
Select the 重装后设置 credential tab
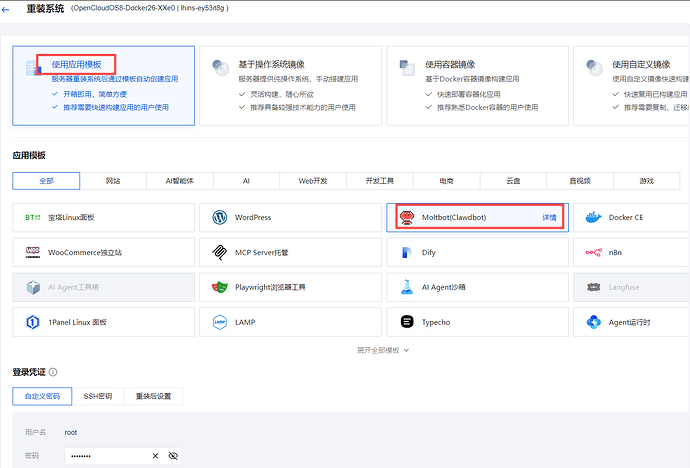(x=153, y=396)
